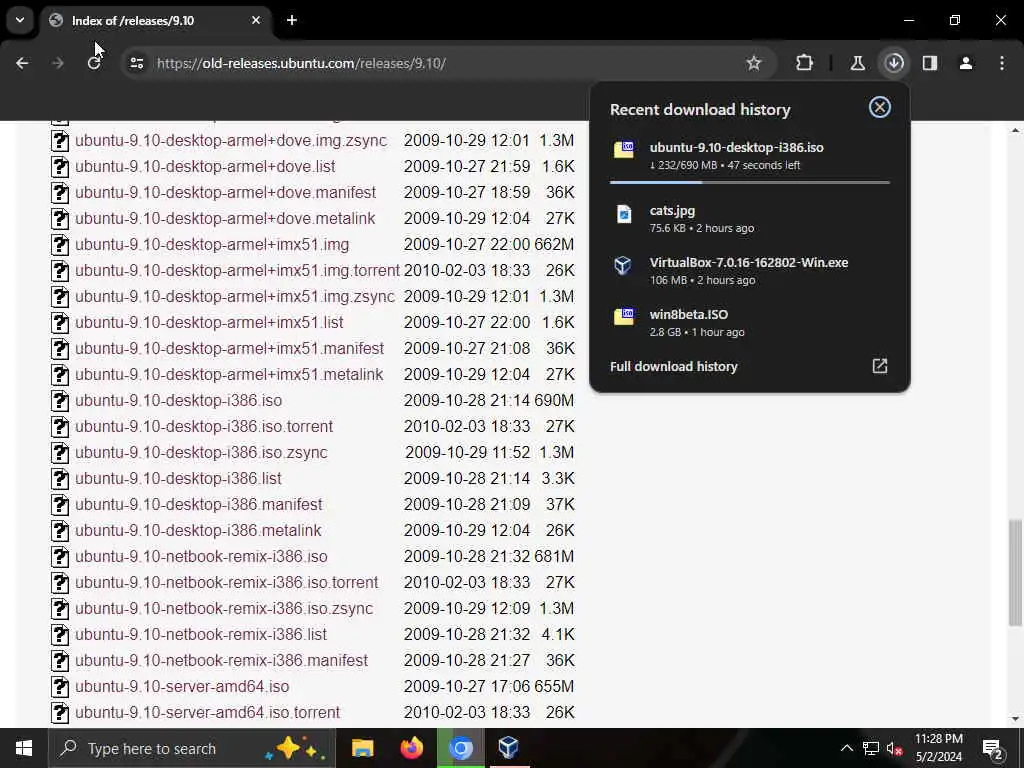Open the Chrome three-dot menu

1002,63
